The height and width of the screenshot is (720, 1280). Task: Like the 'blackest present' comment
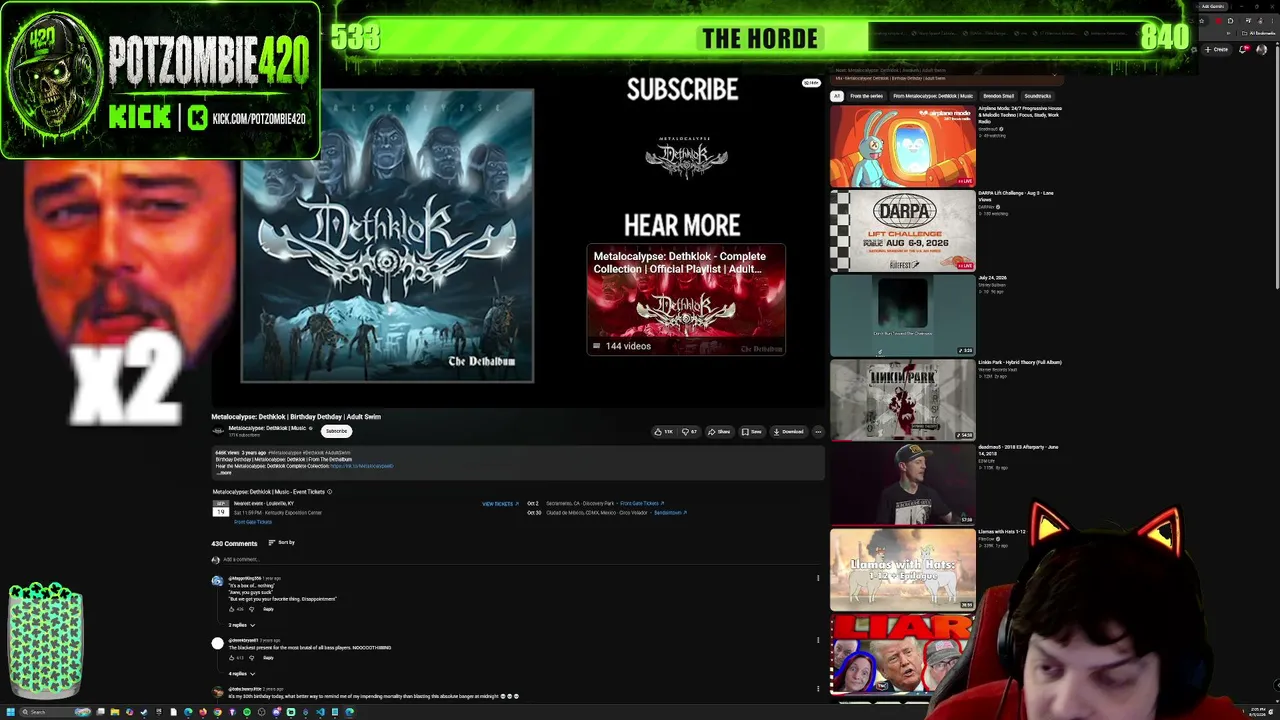click(x=232, y=658)
